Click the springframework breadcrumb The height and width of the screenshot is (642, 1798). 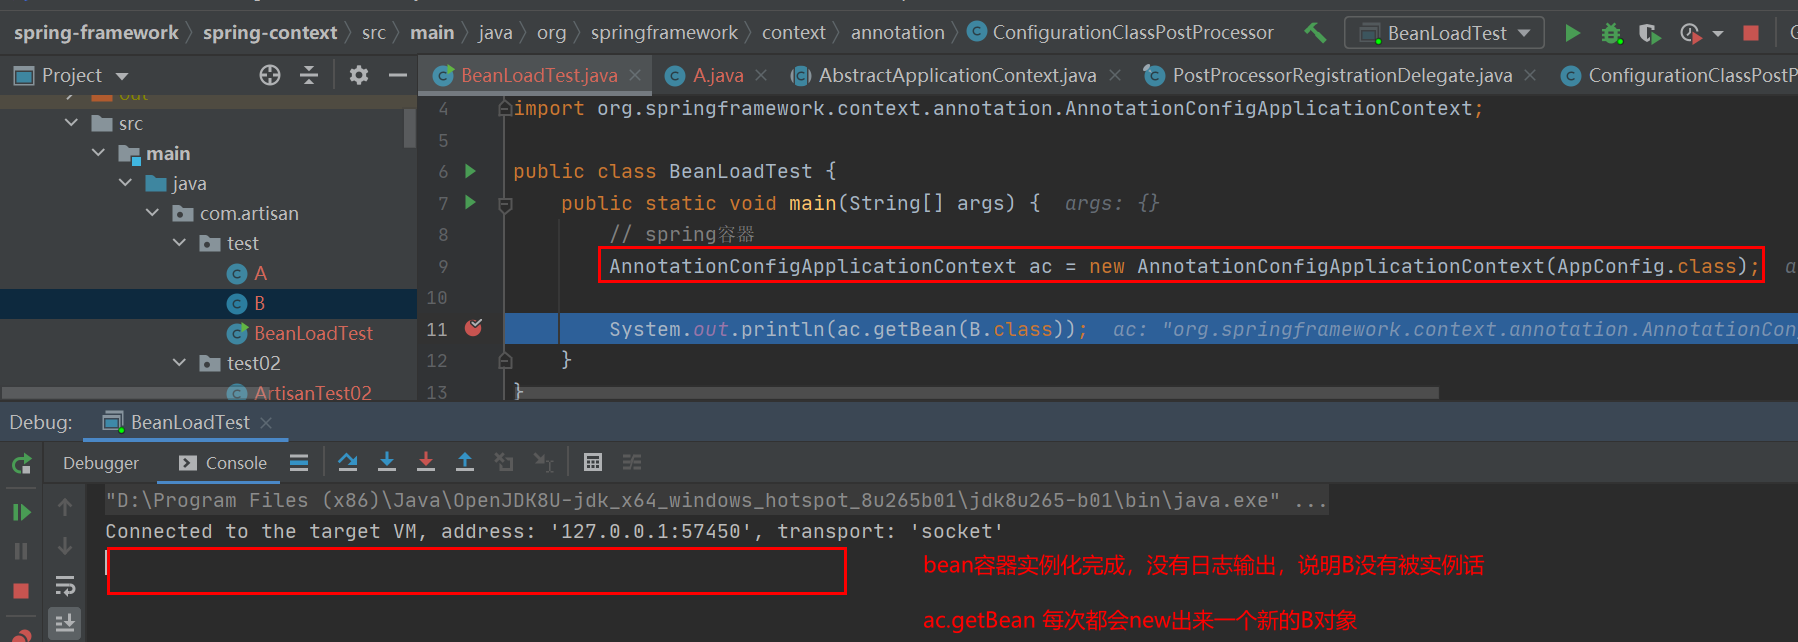(664, 33)
